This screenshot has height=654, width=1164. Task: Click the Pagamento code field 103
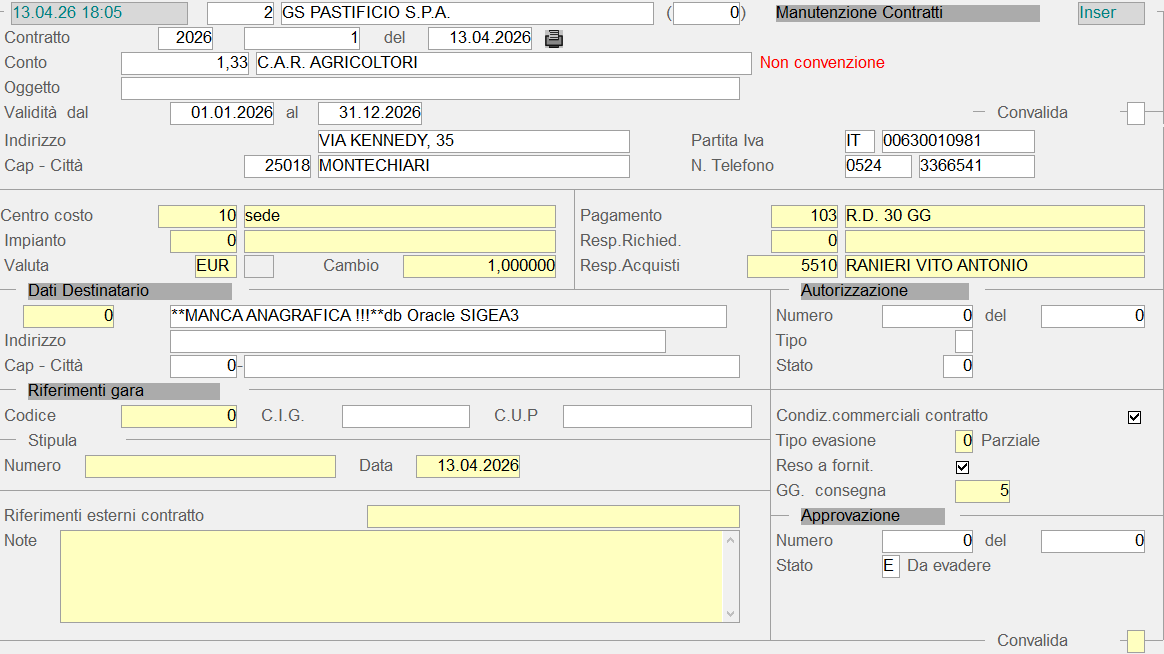point(805,216)
